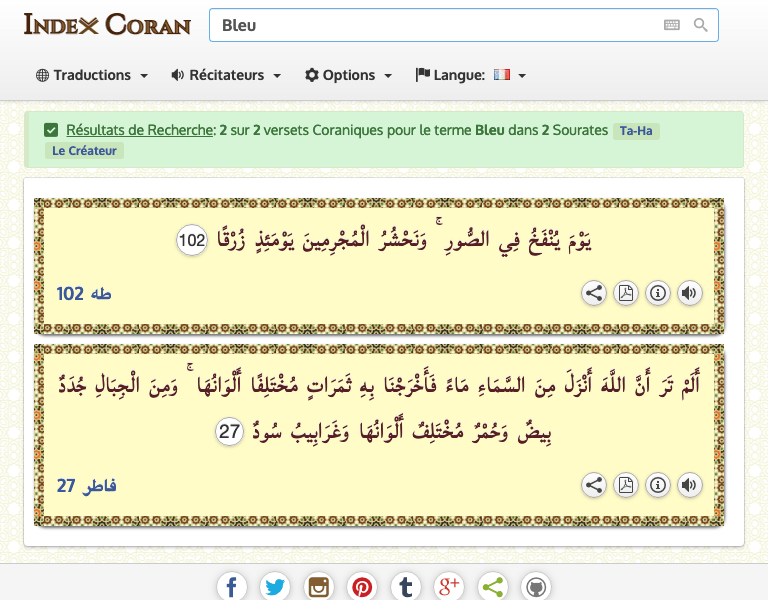
Task: Open PDF export for verse Ta-Ha 102
Action: (x=626, y=293)
